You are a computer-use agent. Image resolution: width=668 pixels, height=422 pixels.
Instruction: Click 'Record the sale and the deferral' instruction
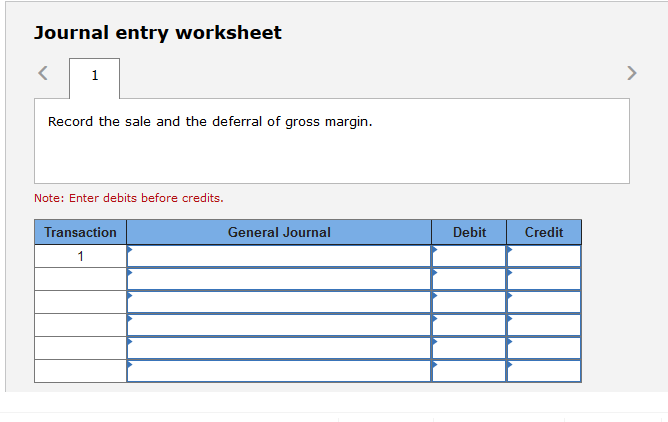click(x=210, y=122)
